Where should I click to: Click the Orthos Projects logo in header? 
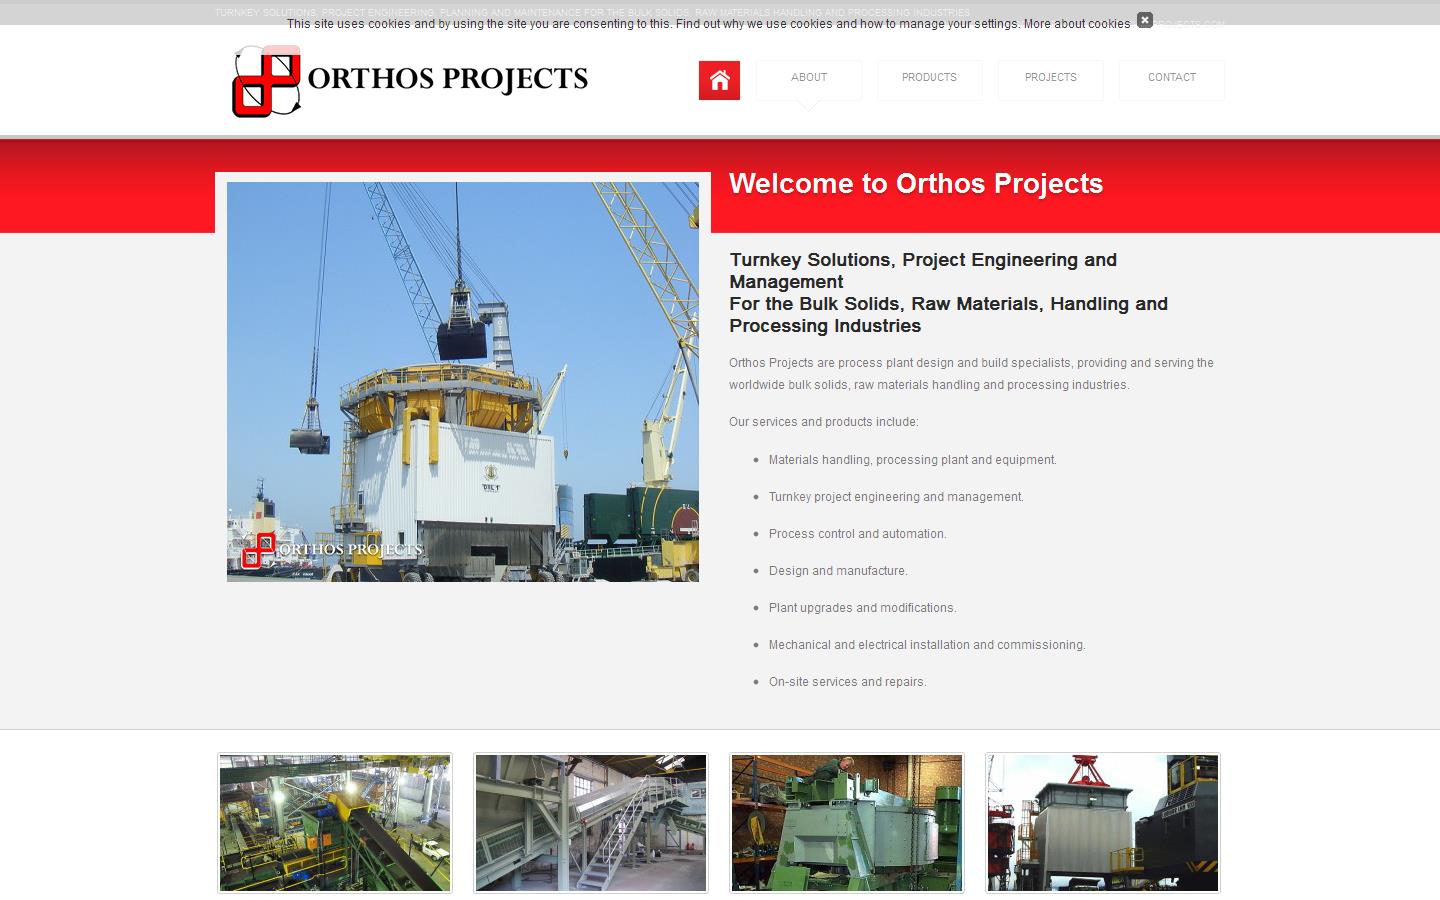(410, 81)
